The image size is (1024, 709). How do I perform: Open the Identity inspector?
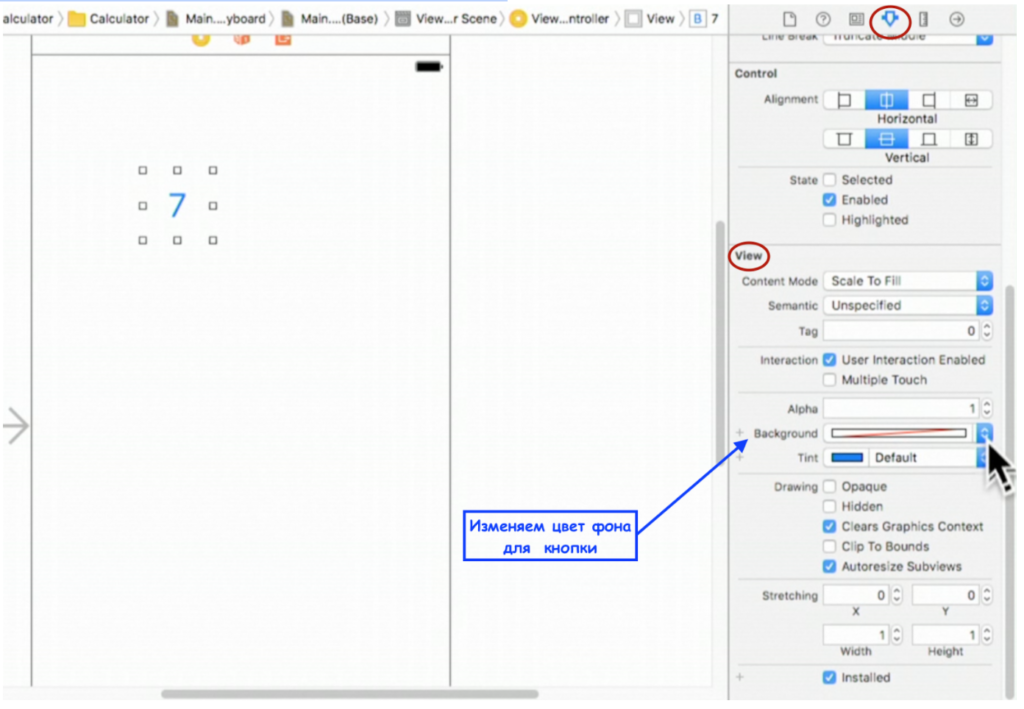[856, 18]
